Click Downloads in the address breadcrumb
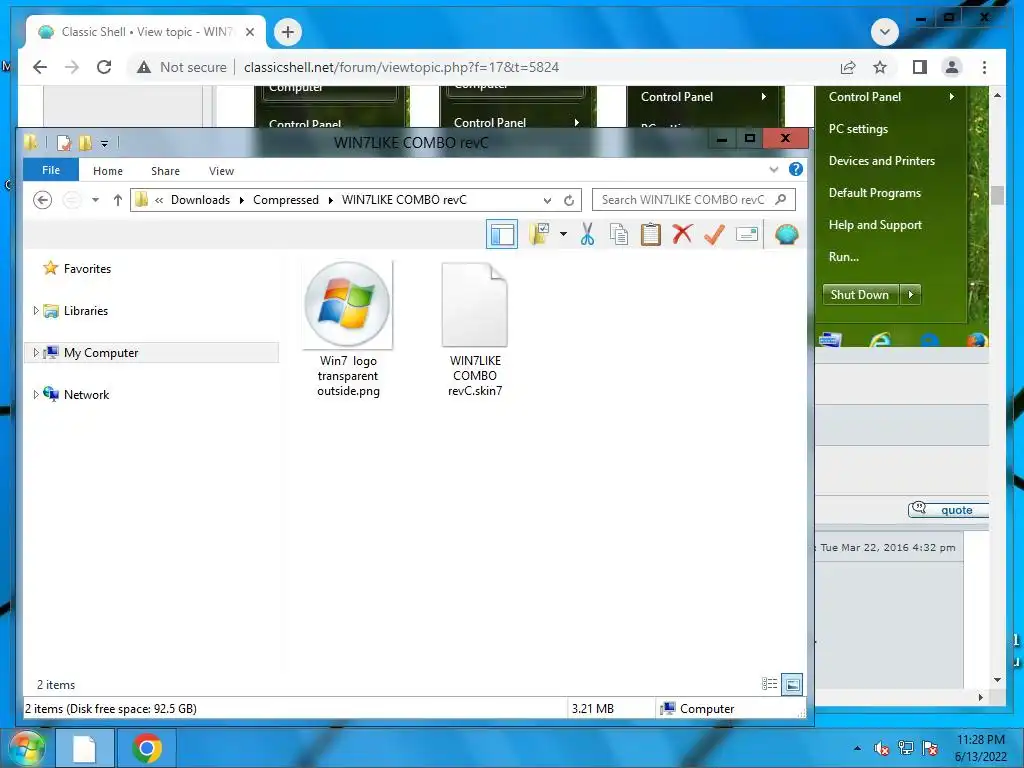Screen dimensions: 1024x768 point(200,200)
